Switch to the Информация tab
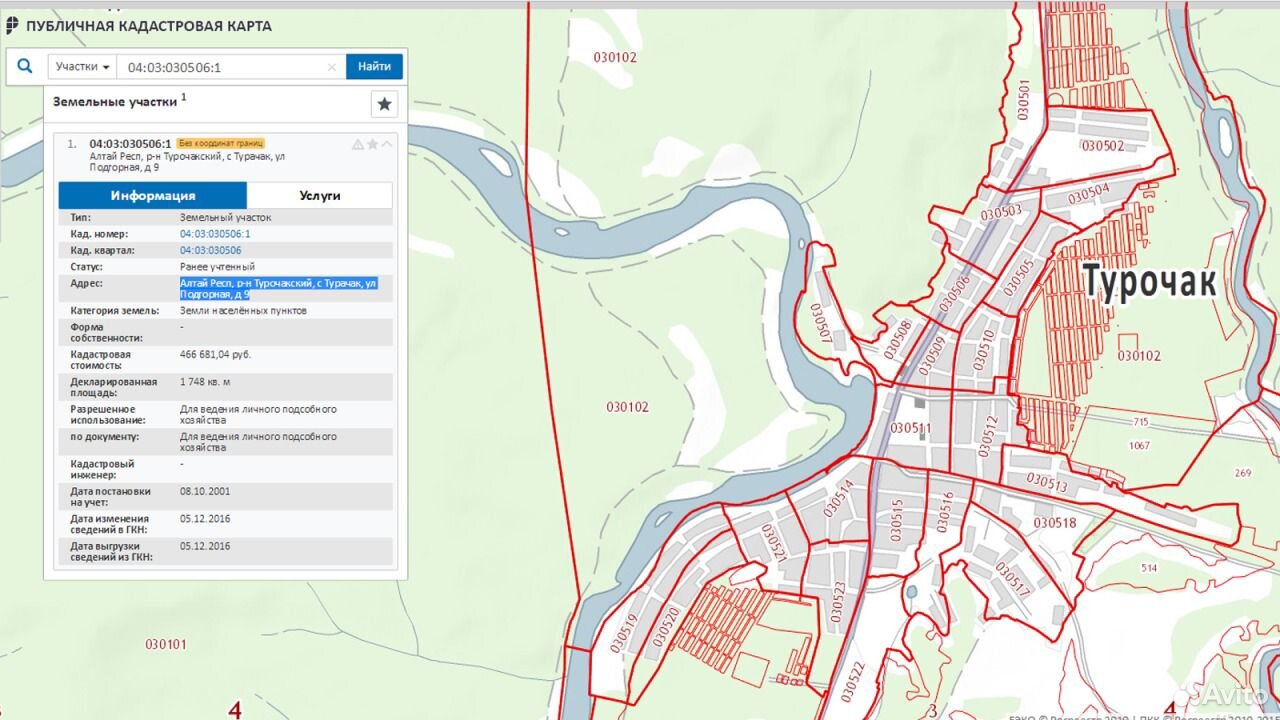This screenshot has width=1280, height=720. coord(153,195)
